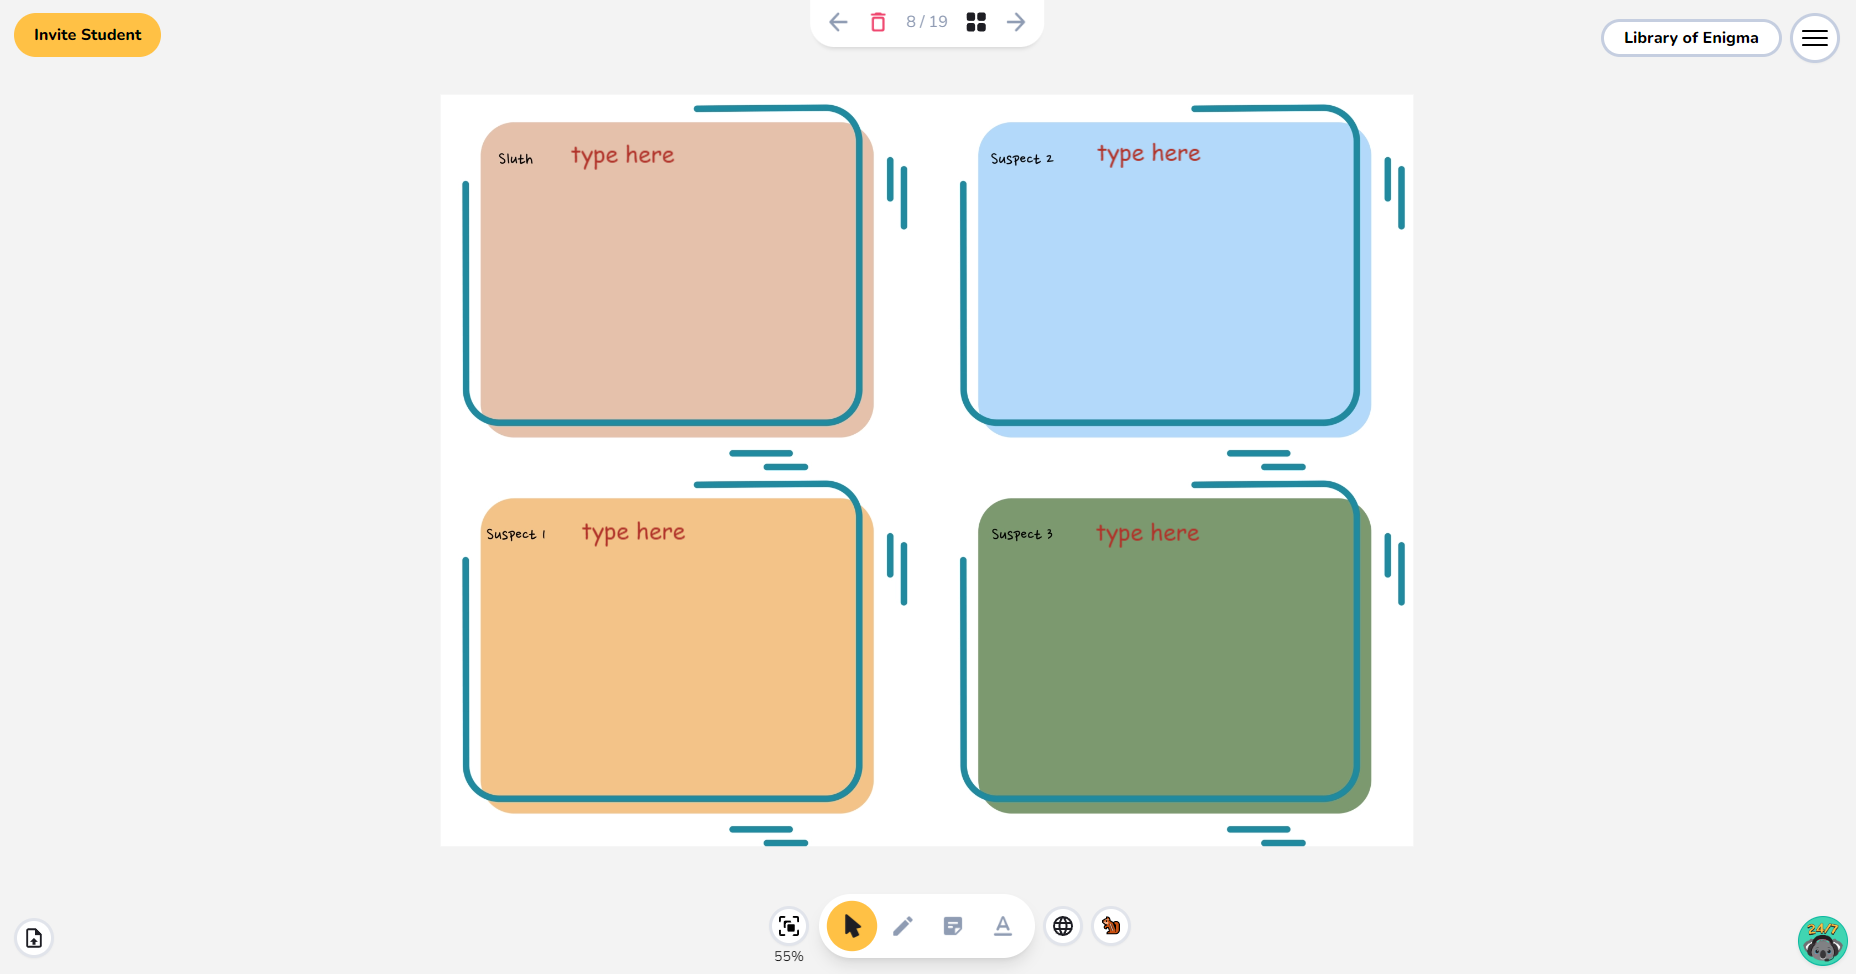1856x974 pixels.
Task: Select the pencil drawing tool
Action: (902, 926)
